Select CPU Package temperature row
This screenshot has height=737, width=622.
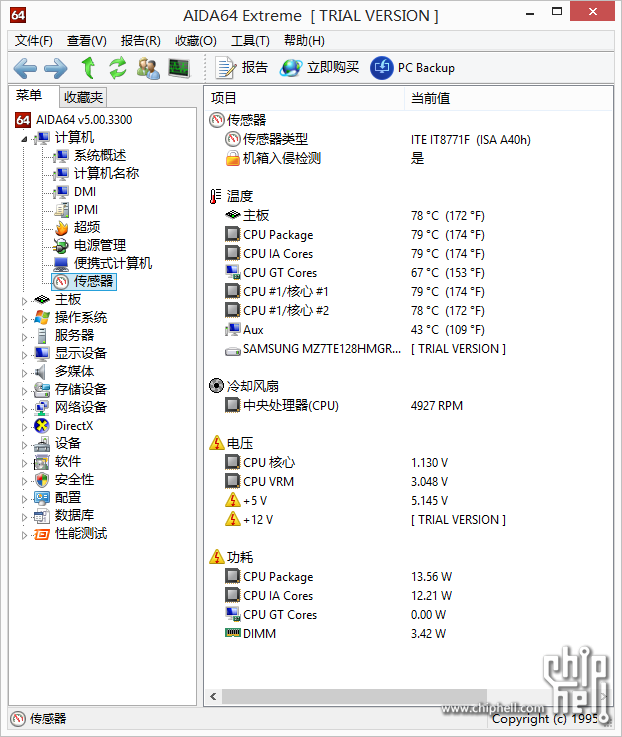409,235
